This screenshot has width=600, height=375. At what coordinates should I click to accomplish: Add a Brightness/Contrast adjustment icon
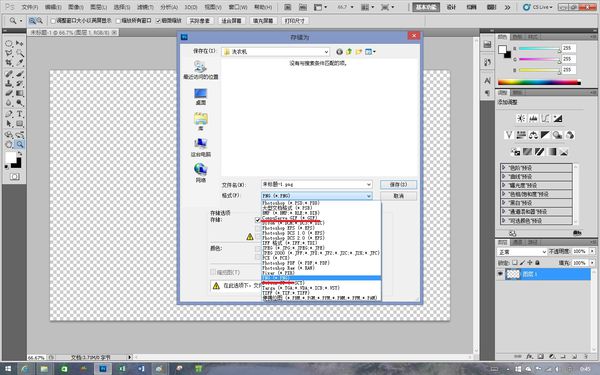pos(521,119)
